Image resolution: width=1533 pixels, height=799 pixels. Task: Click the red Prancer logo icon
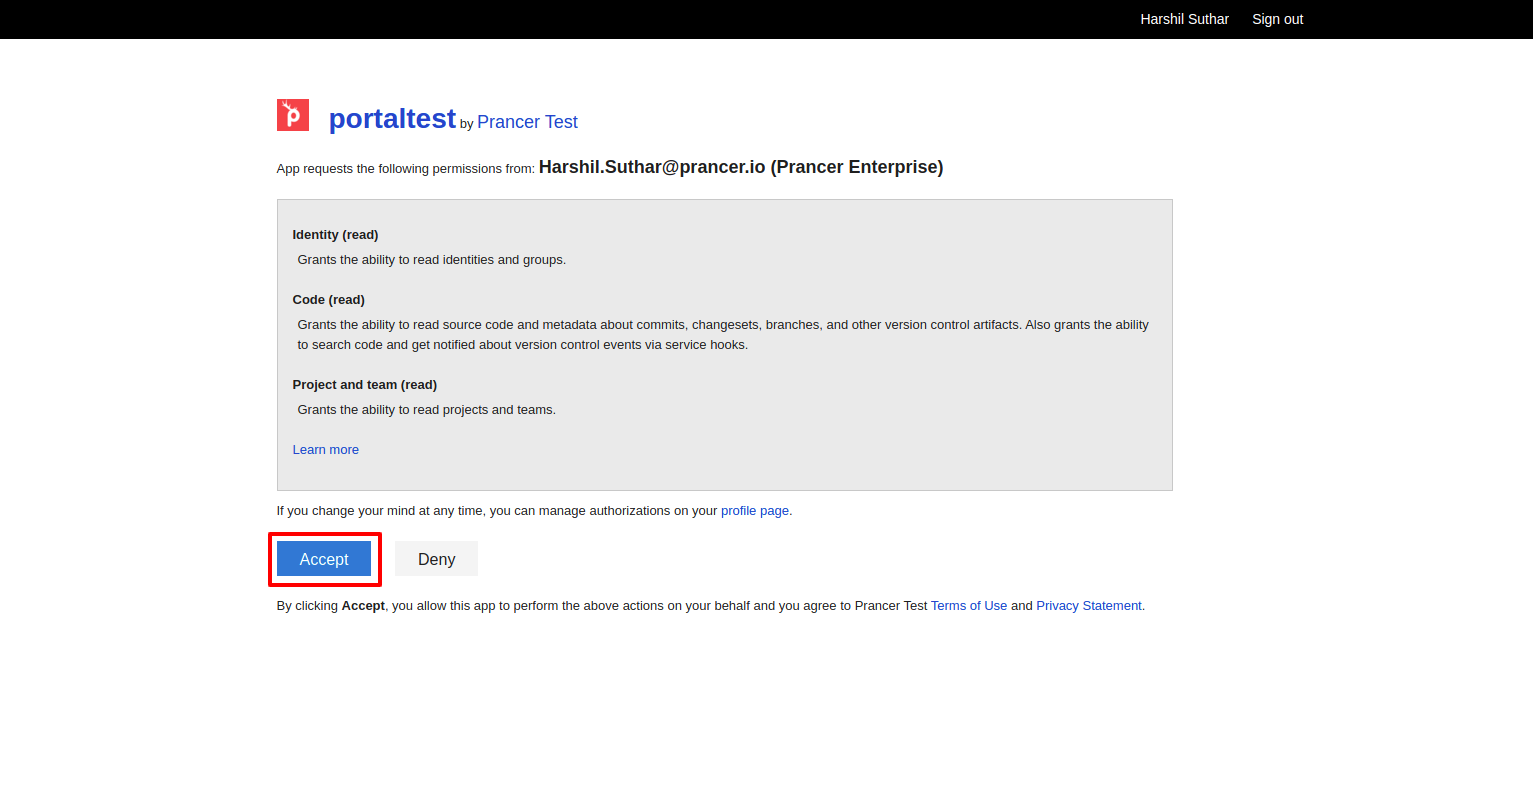[x=293, y=115]
